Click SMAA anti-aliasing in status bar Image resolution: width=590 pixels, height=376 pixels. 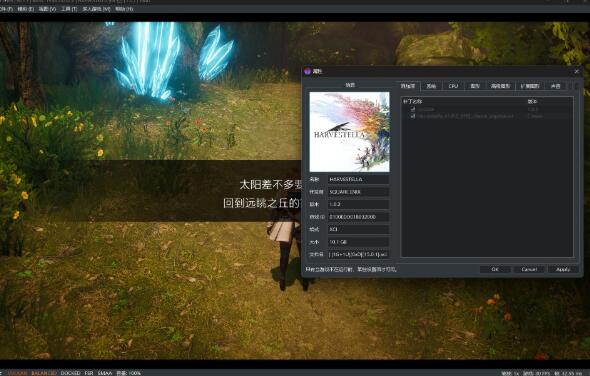pos(105,373)
